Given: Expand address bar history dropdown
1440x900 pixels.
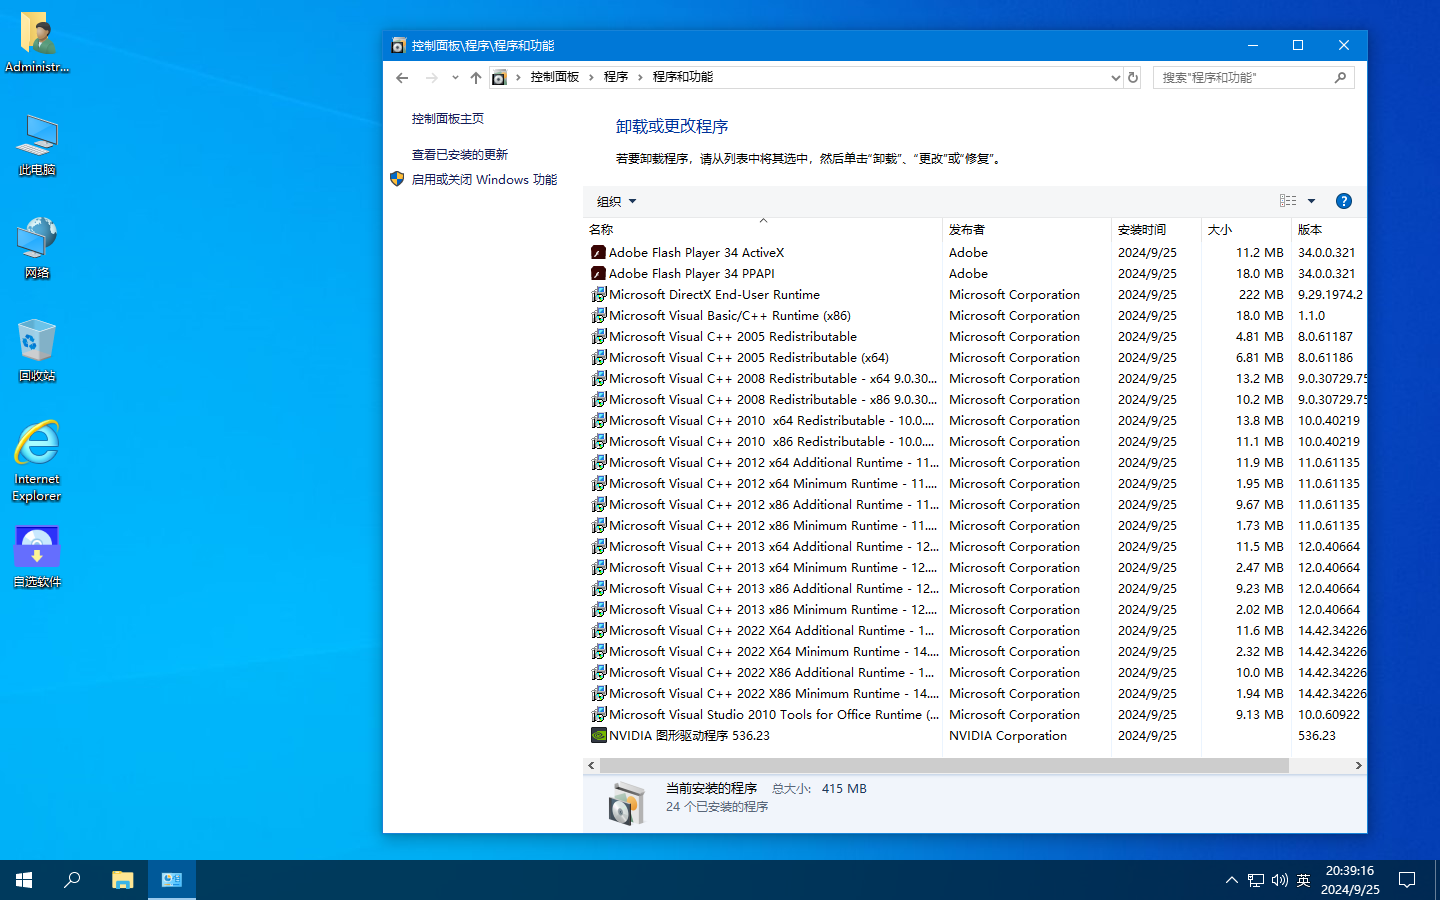Looking at the screenshot, I should tap(1116, 77).
